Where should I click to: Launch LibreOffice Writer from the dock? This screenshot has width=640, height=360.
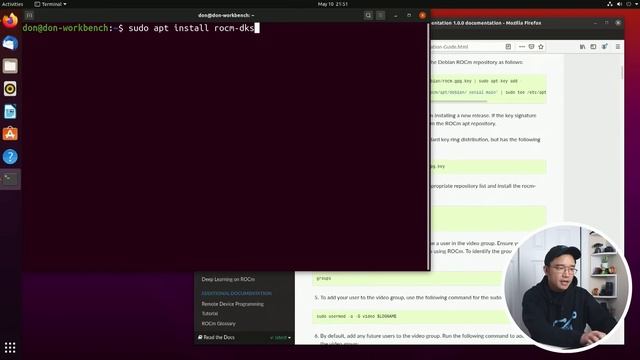[x=10, y=111]
